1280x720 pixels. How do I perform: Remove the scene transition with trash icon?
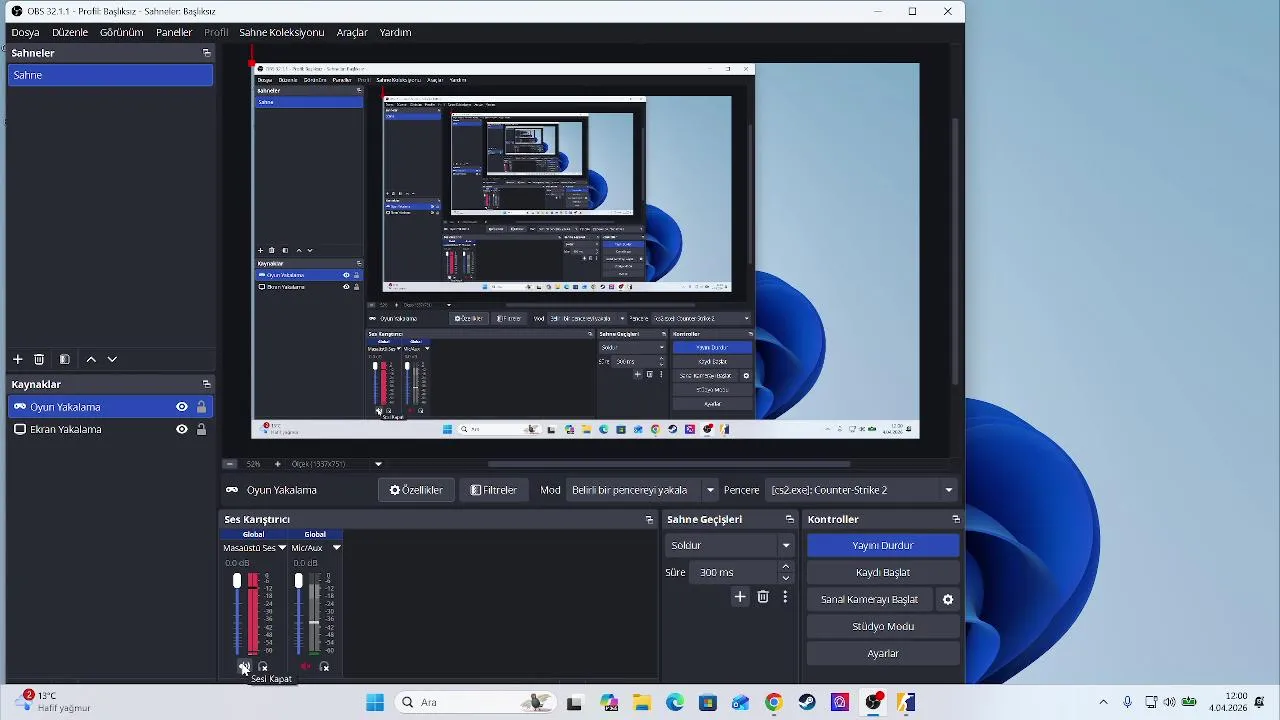coord(763,597)
